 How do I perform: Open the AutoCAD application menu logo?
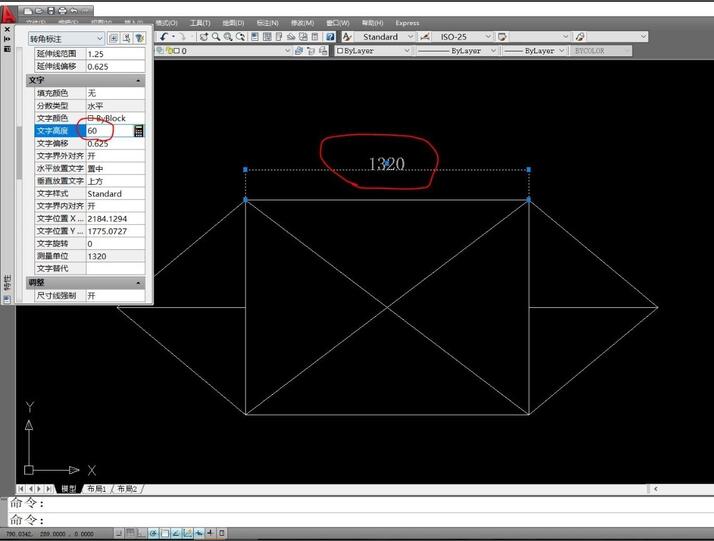(x=8, y=14)
